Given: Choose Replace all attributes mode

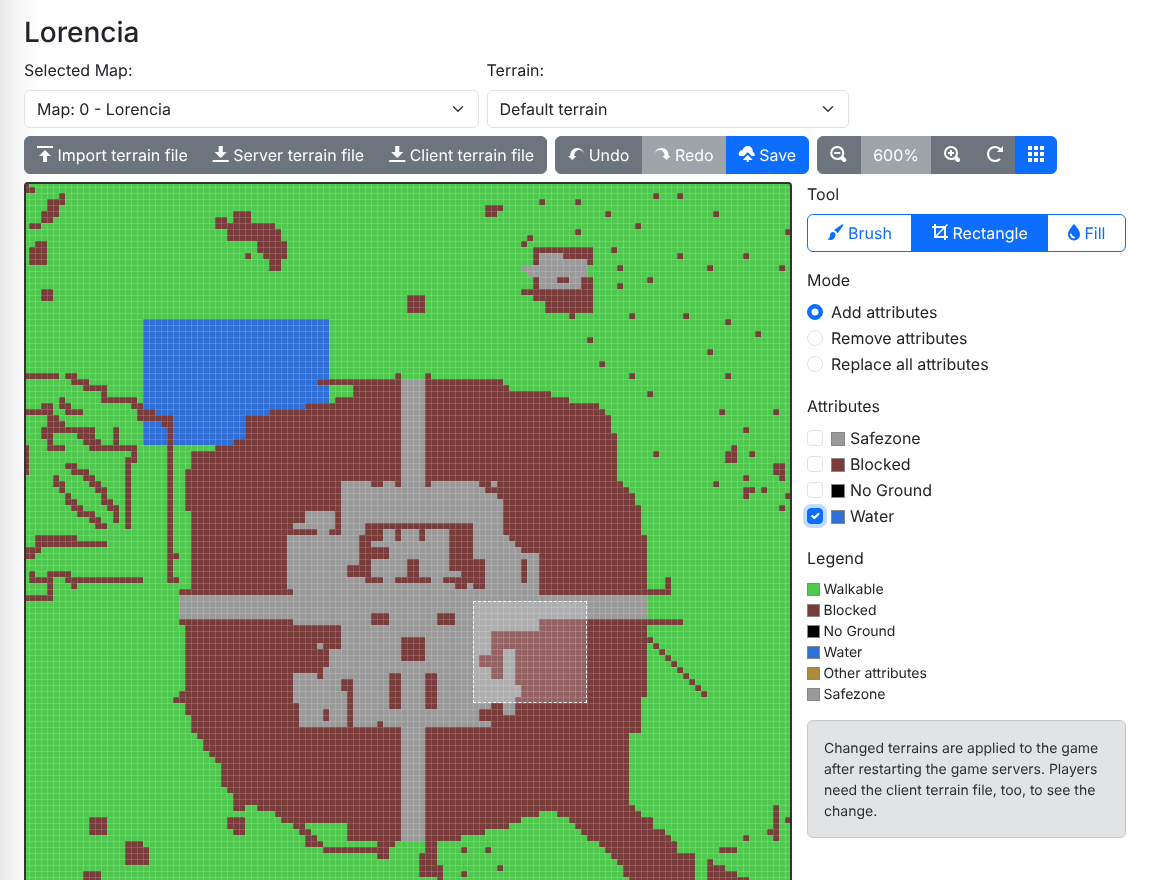Looking at the screenshot, I should (x=815, y=364).
